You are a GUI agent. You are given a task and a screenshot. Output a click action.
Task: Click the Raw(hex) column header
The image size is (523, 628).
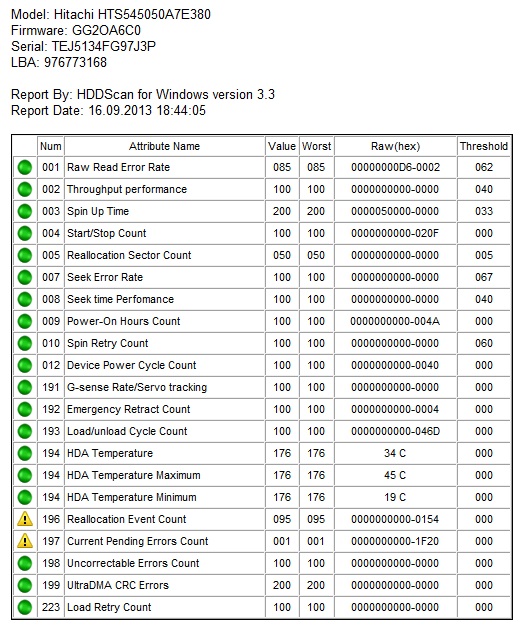coord(395,146)
